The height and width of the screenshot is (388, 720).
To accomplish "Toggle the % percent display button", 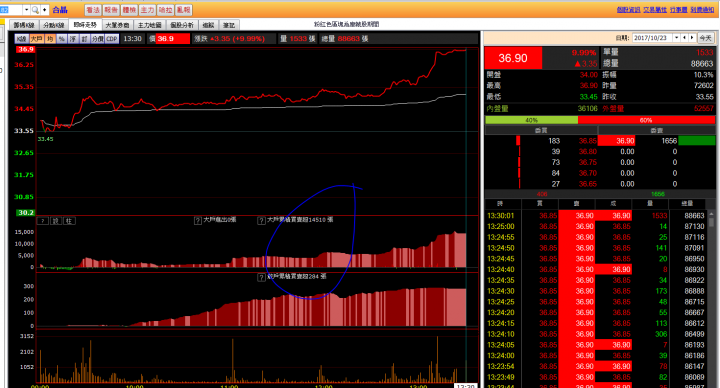I will pyautogui.click(x=62, y=39).
